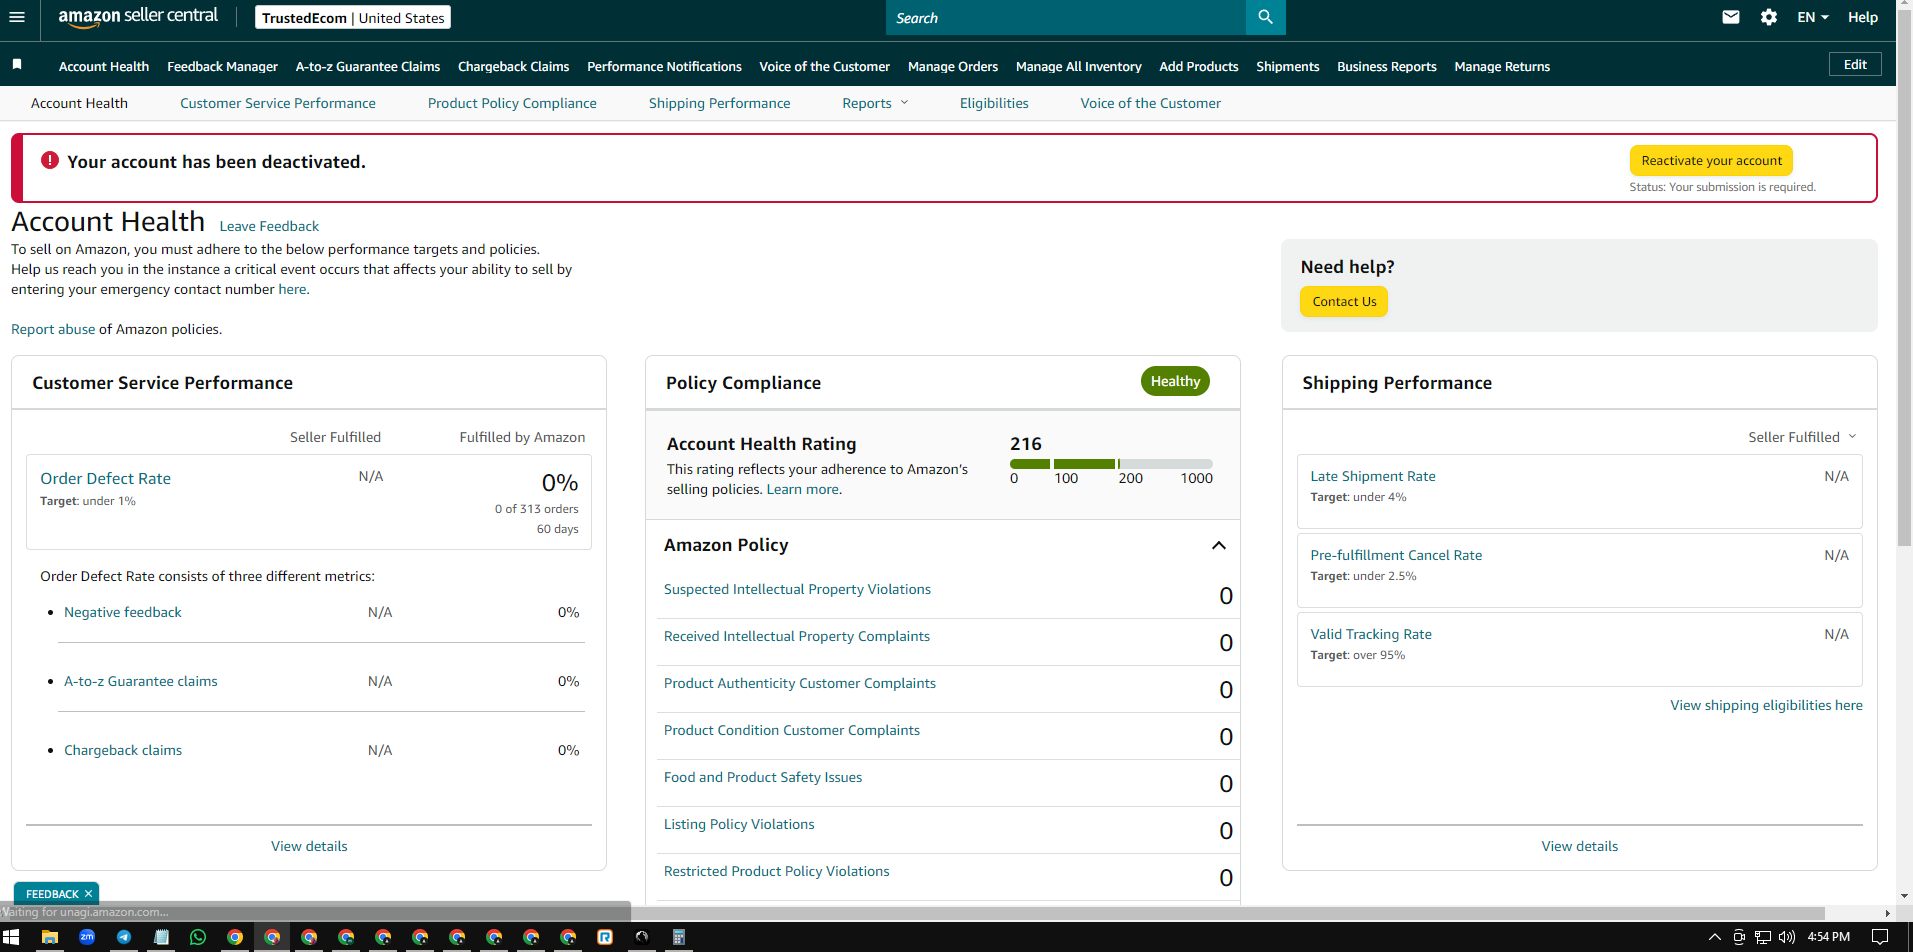Go to Chargeback Claims menu item
Viewport: 1913px width, 952px height.
tap(513, 66)
